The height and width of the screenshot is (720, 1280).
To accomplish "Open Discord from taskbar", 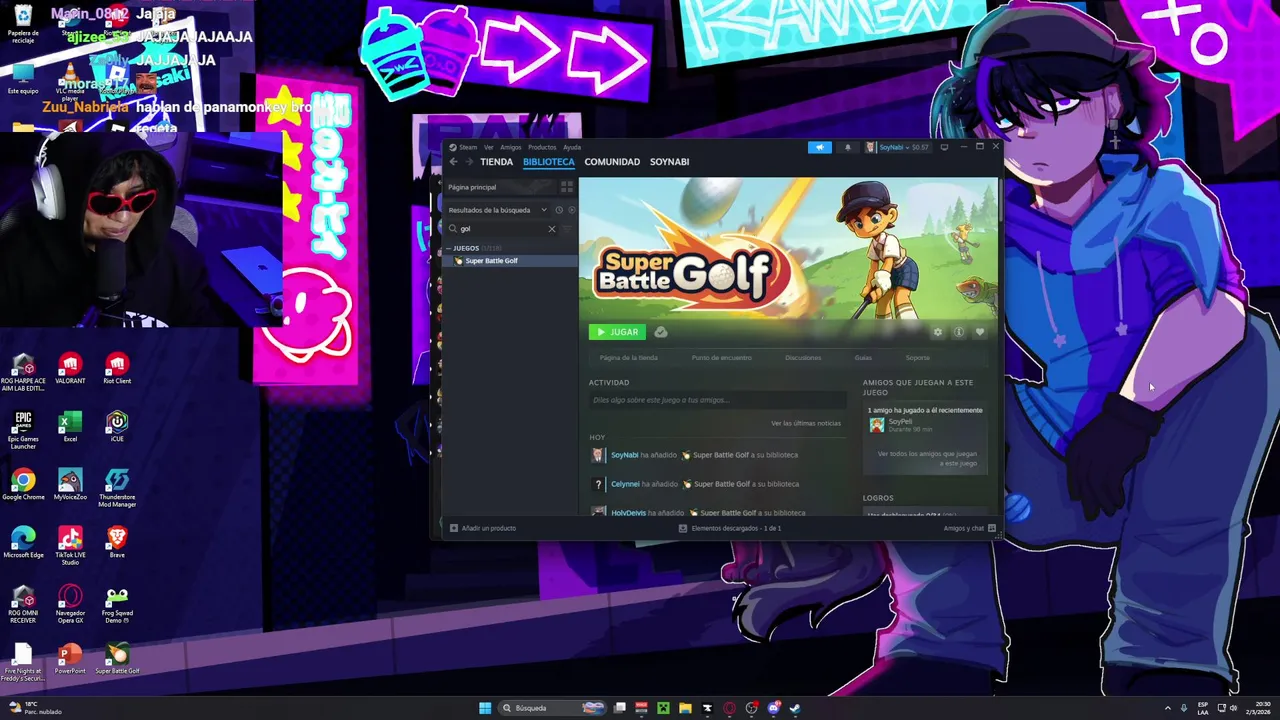I will [x=773, y=708].
